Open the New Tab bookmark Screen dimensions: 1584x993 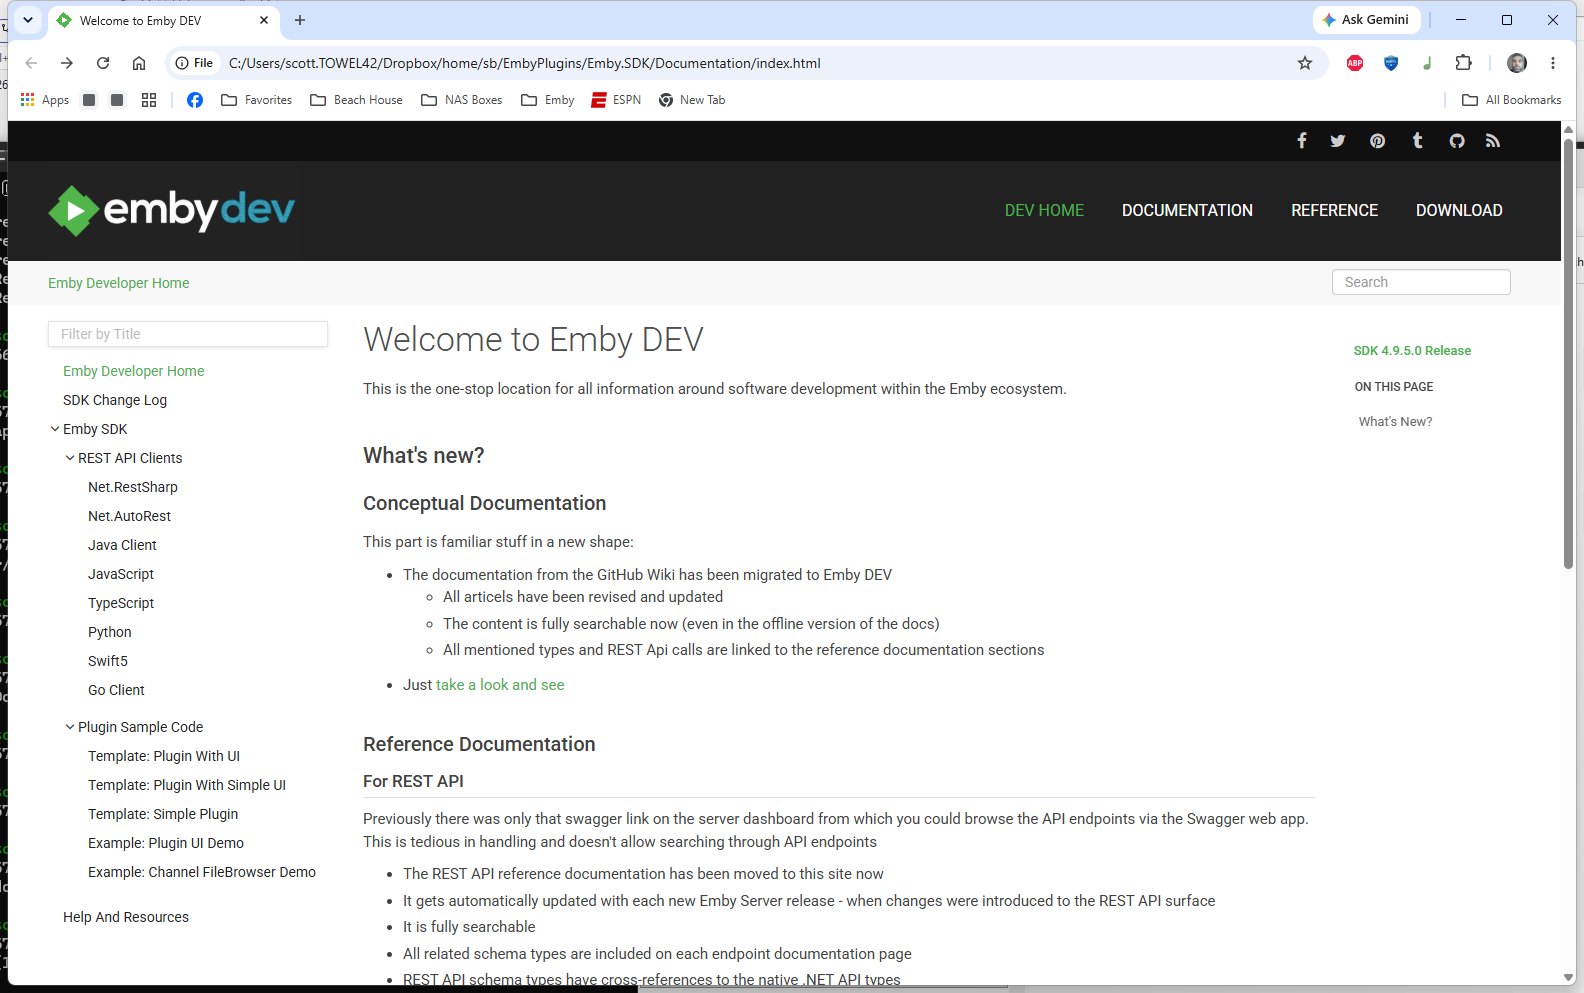tap(692, 100)
